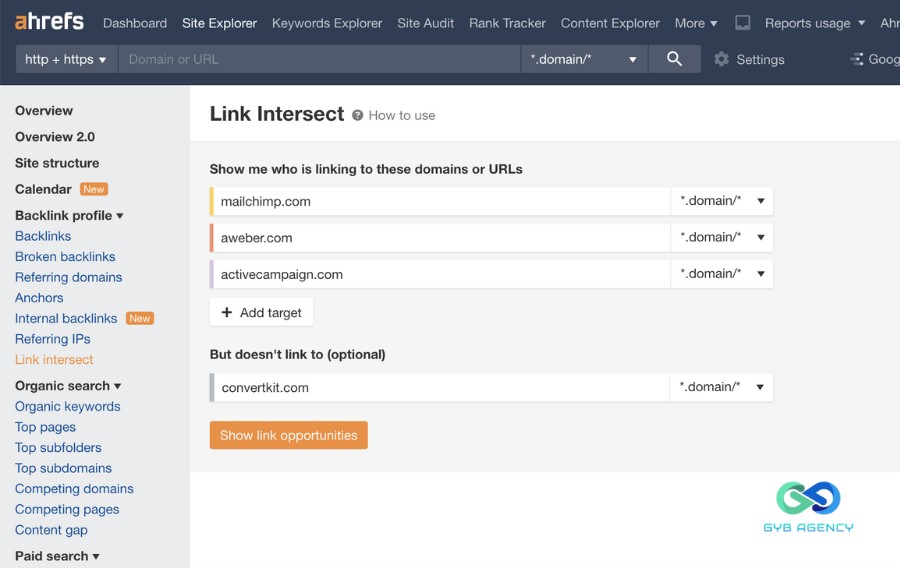The width and height of the screenshot is (900, 568).
Task: Open Settings gear in search bar
Action: pyautogui.click(x=721, y=59)
